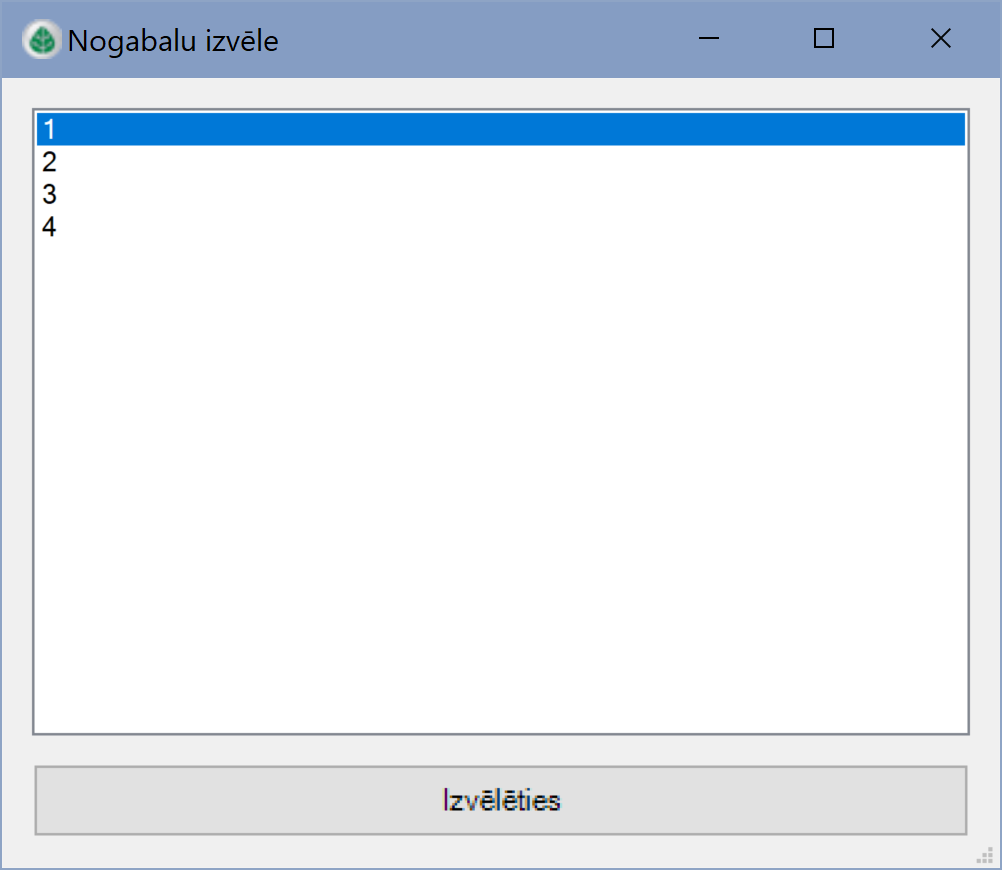Confirm selection with the Izvēlēties button
1002x870 pixels.
[x=500, y=800]
